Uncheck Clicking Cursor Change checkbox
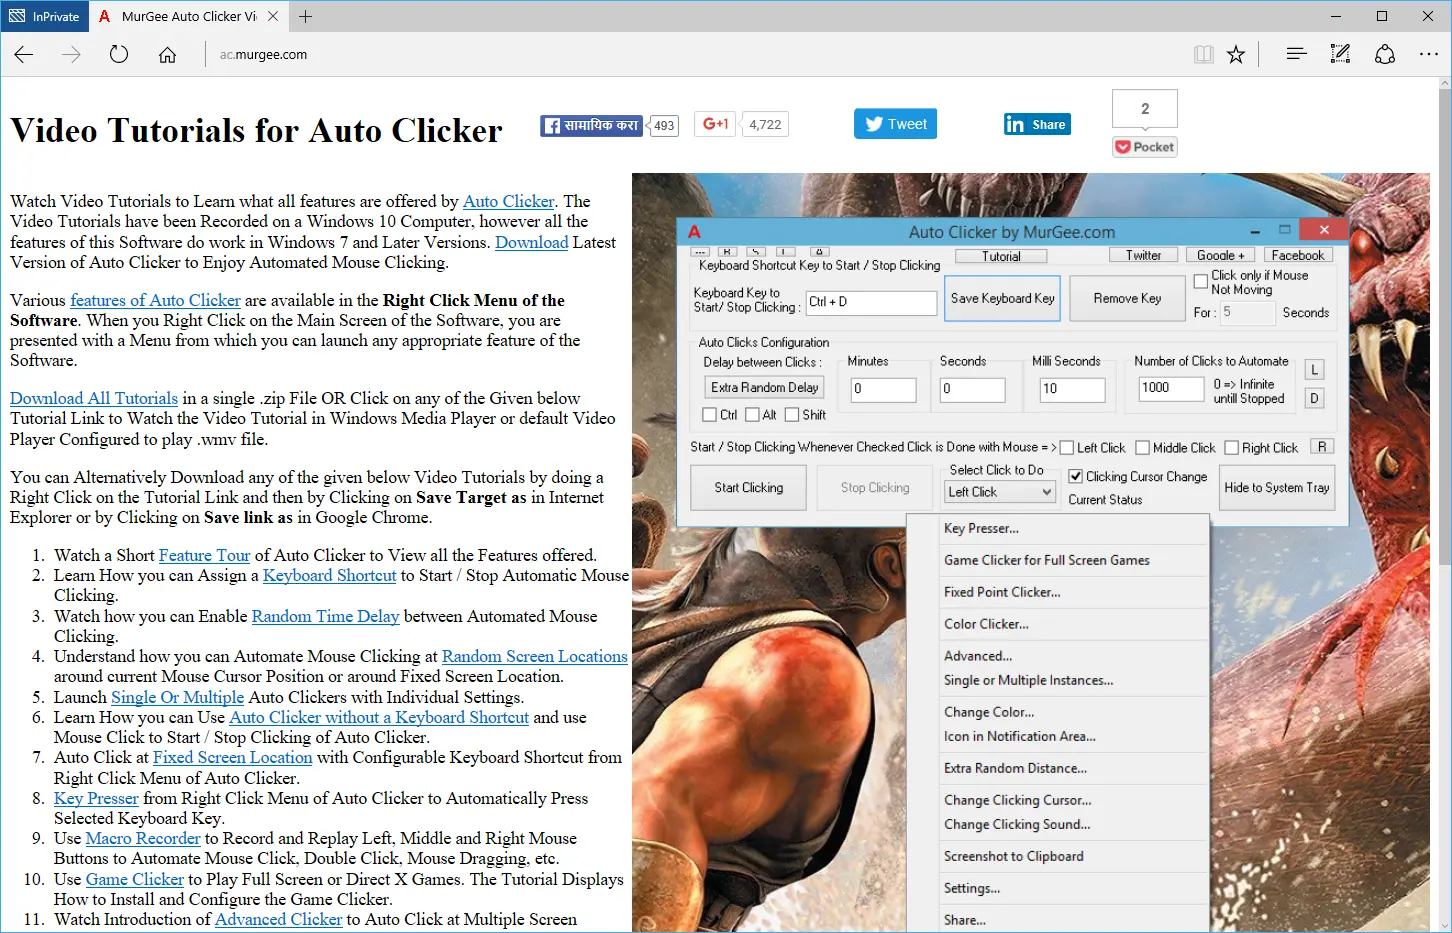The width and height of the screenshot is (1452, 933). coord(1076,477)
